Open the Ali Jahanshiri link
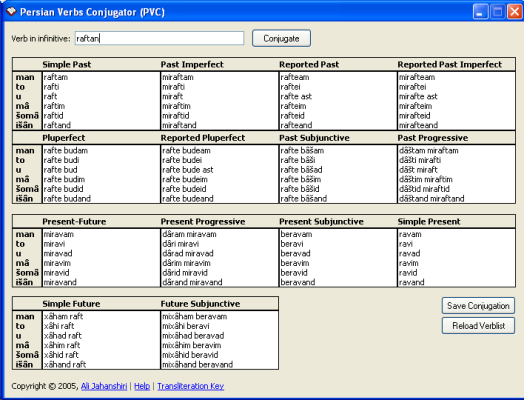This screenshot has height=400, width=524. (104, 386)
